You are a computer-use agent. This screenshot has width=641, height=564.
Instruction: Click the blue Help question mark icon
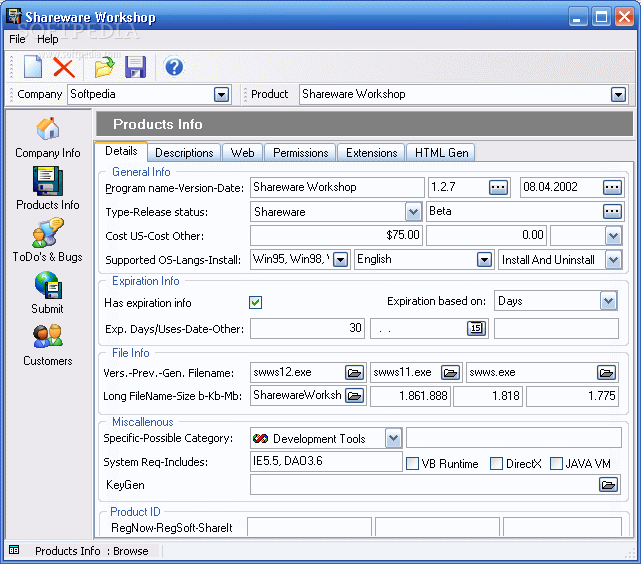click(174, 67)
